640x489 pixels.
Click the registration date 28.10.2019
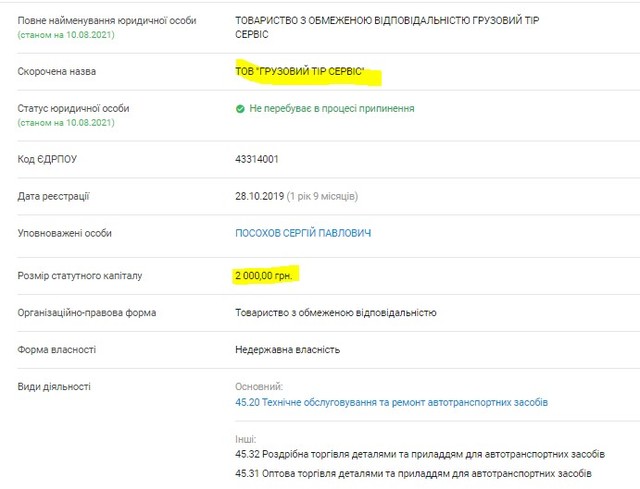point(258,196)
